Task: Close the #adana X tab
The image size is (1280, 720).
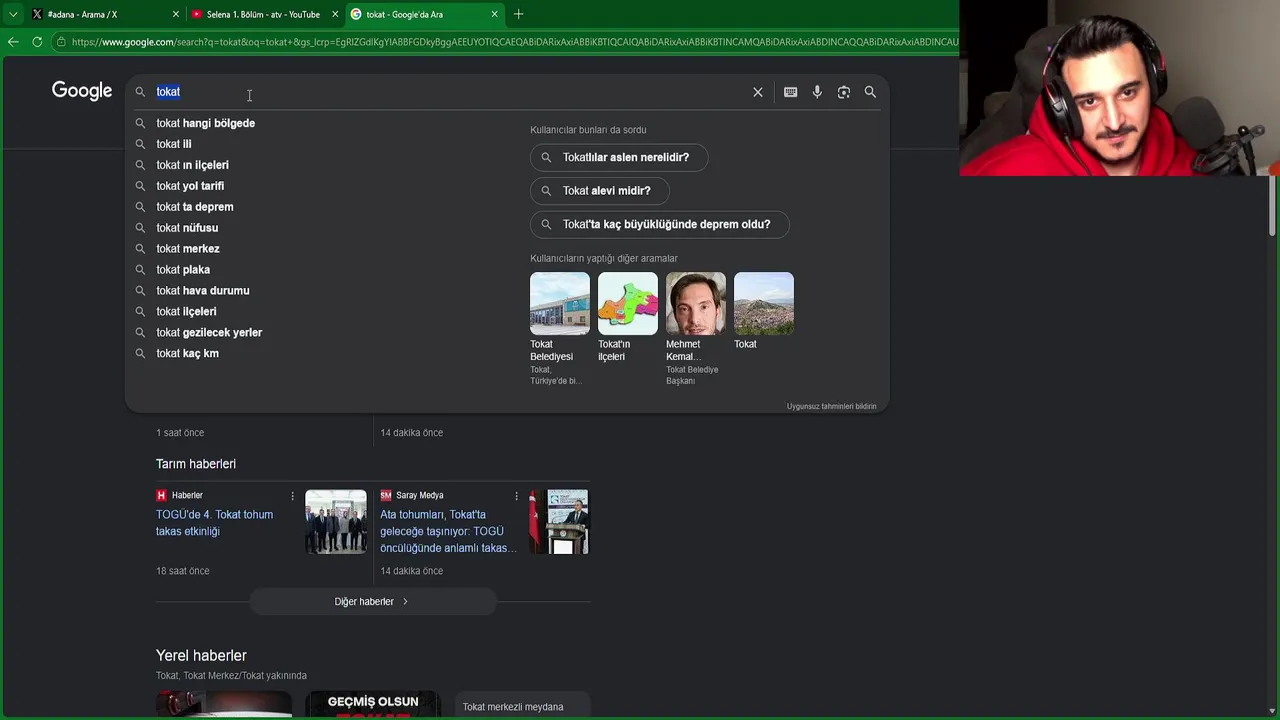Action: tap(176, 14)
